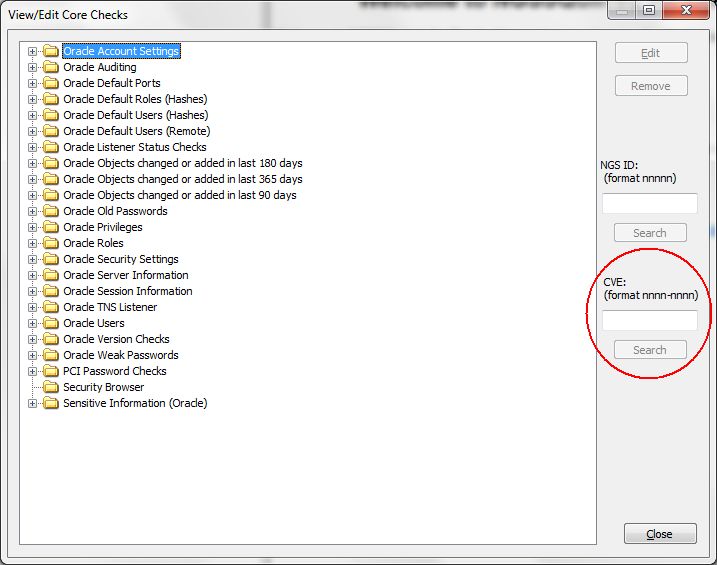
Task: Expand the Oracle Version Checks node
Action: (x=32, y=339)
